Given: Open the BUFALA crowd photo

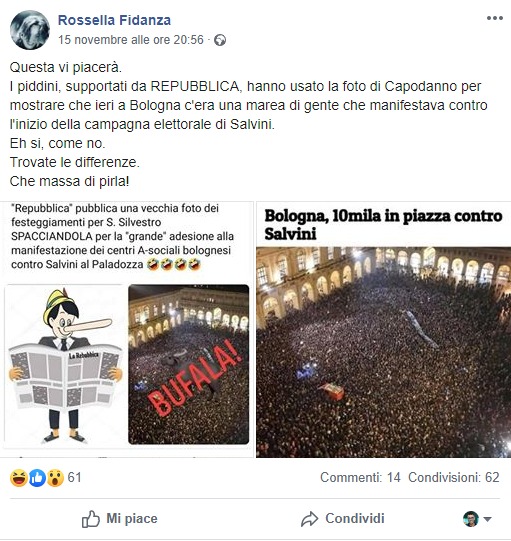Looking at the screenshot, I should [x=188, y=364].
